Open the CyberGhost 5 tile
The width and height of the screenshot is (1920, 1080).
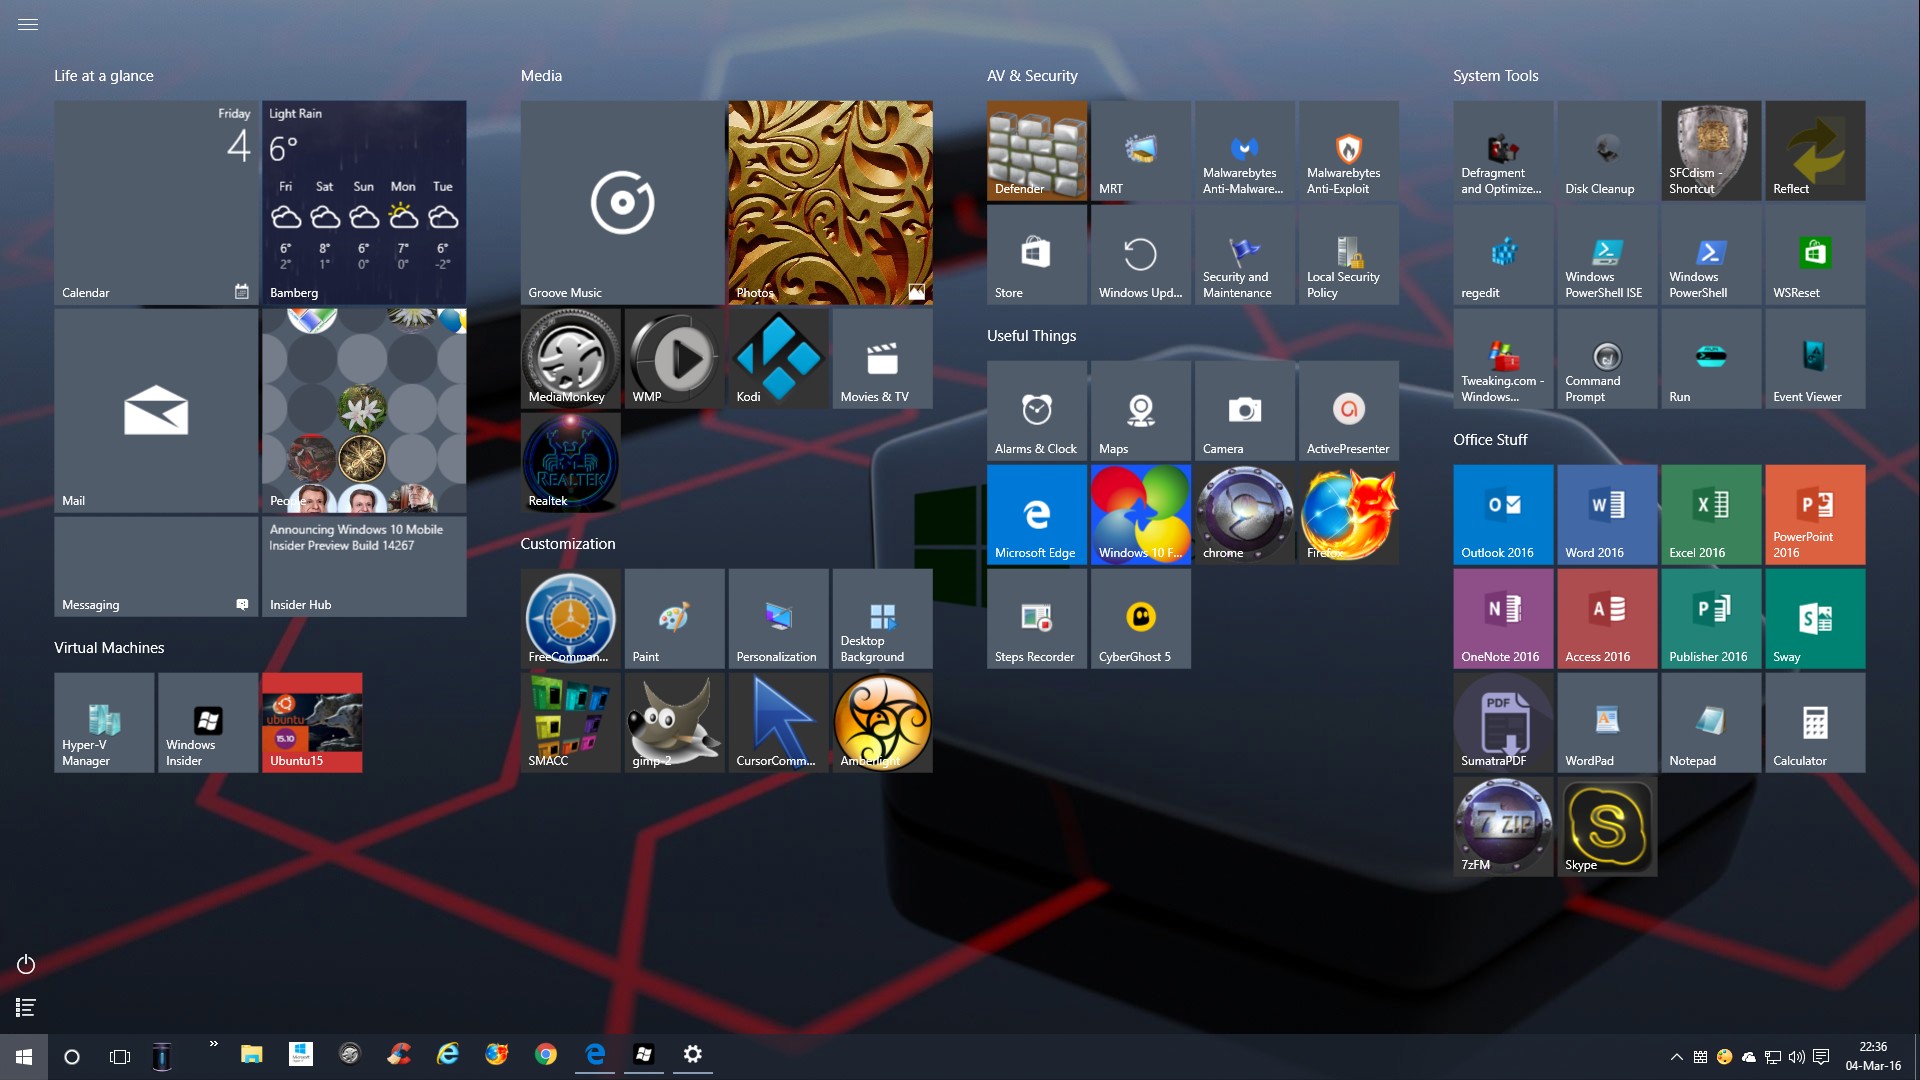1140,618
